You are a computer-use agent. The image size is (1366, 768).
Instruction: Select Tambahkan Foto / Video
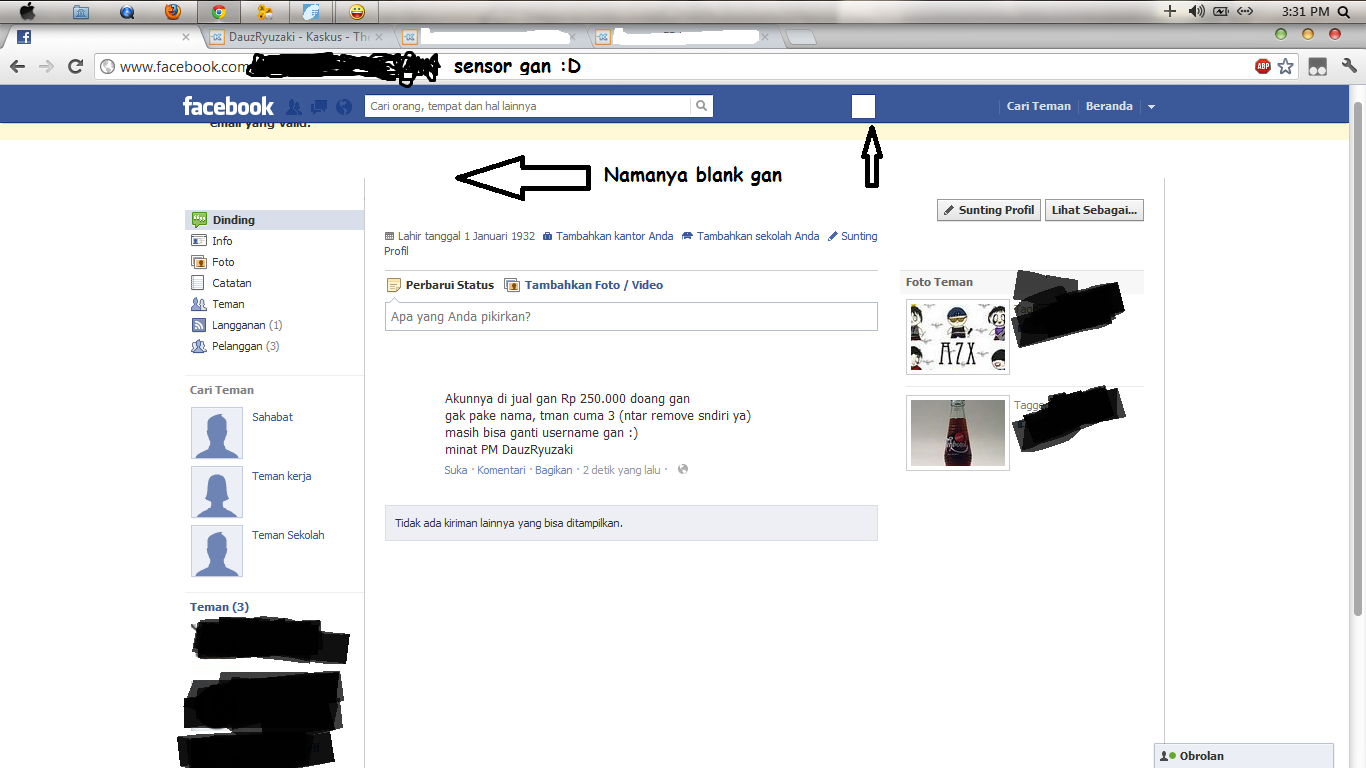coord(584,285)
